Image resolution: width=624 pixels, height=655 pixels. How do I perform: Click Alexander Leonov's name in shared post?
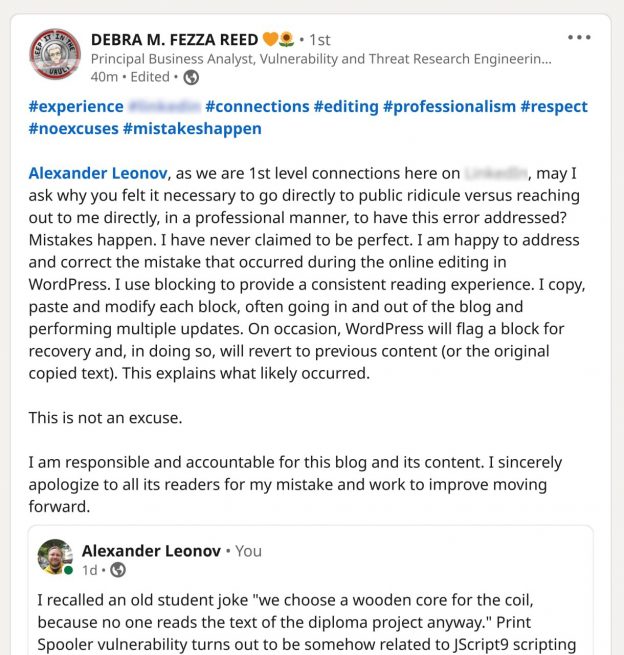point(151,551)
